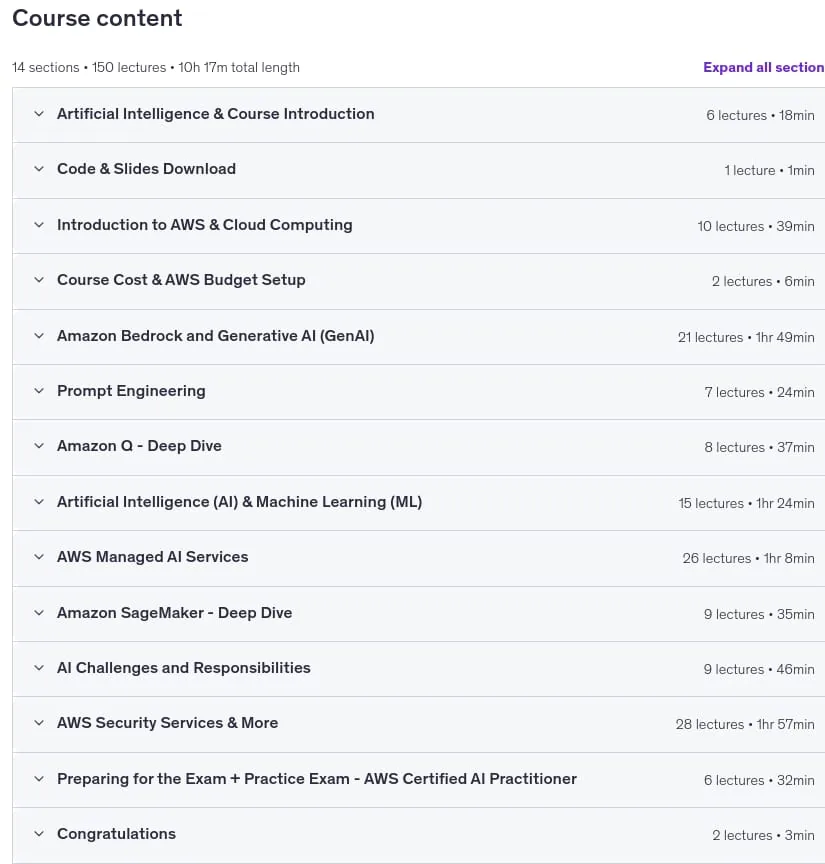This screenshot has height=864, width=825.
Task: Click Expand all sections link
Action: pos(763,67)
